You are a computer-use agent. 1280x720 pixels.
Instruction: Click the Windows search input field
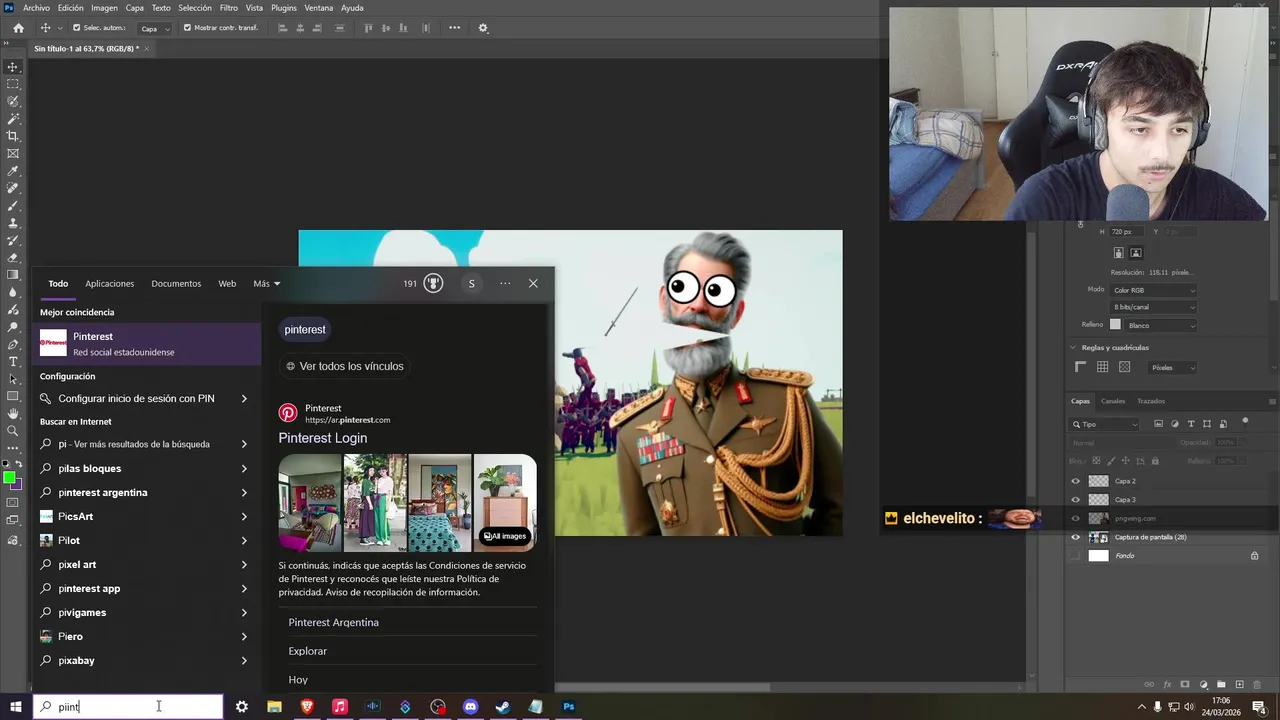(x=128, y=707)
